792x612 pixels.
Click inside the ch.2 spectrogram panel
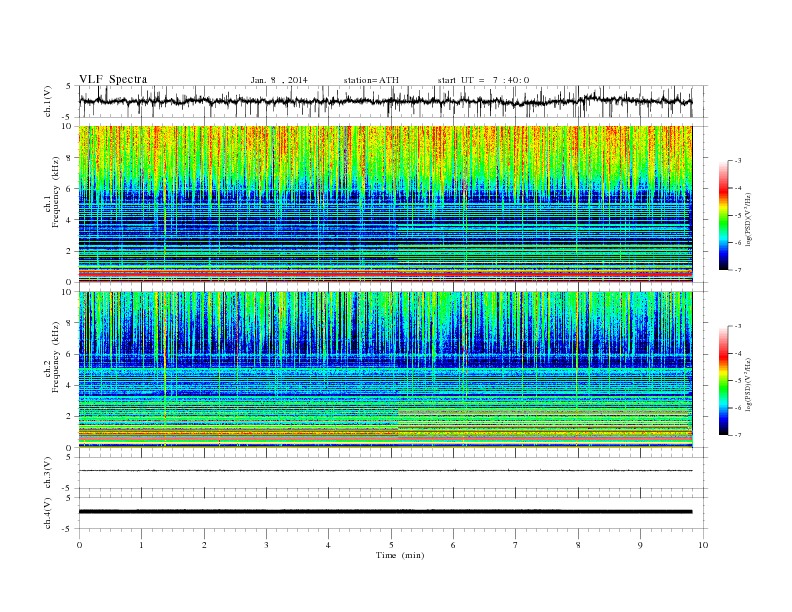click(385, 370)
